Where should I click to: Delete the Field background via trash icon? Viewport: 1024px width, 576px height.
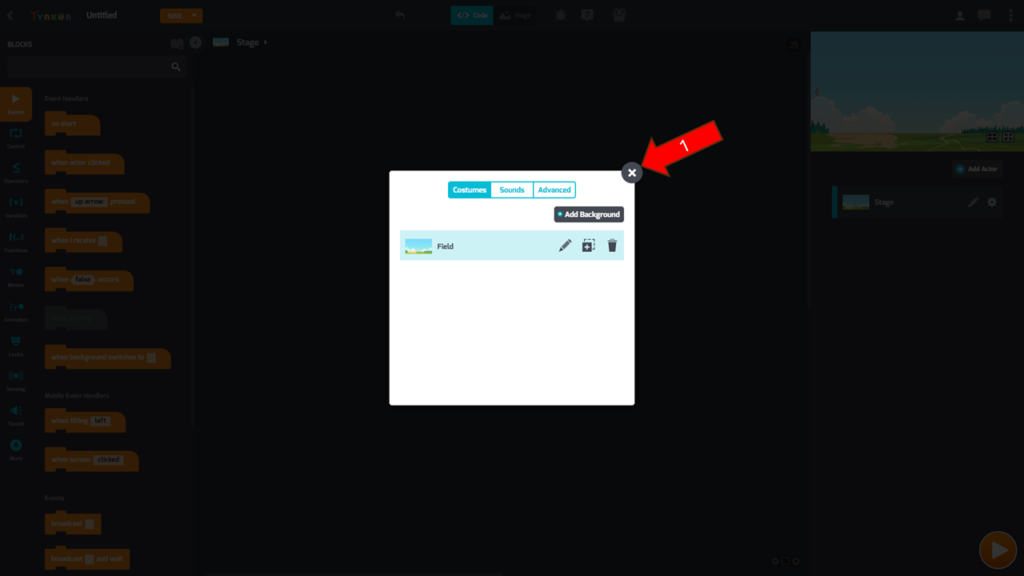click(612, 245)
